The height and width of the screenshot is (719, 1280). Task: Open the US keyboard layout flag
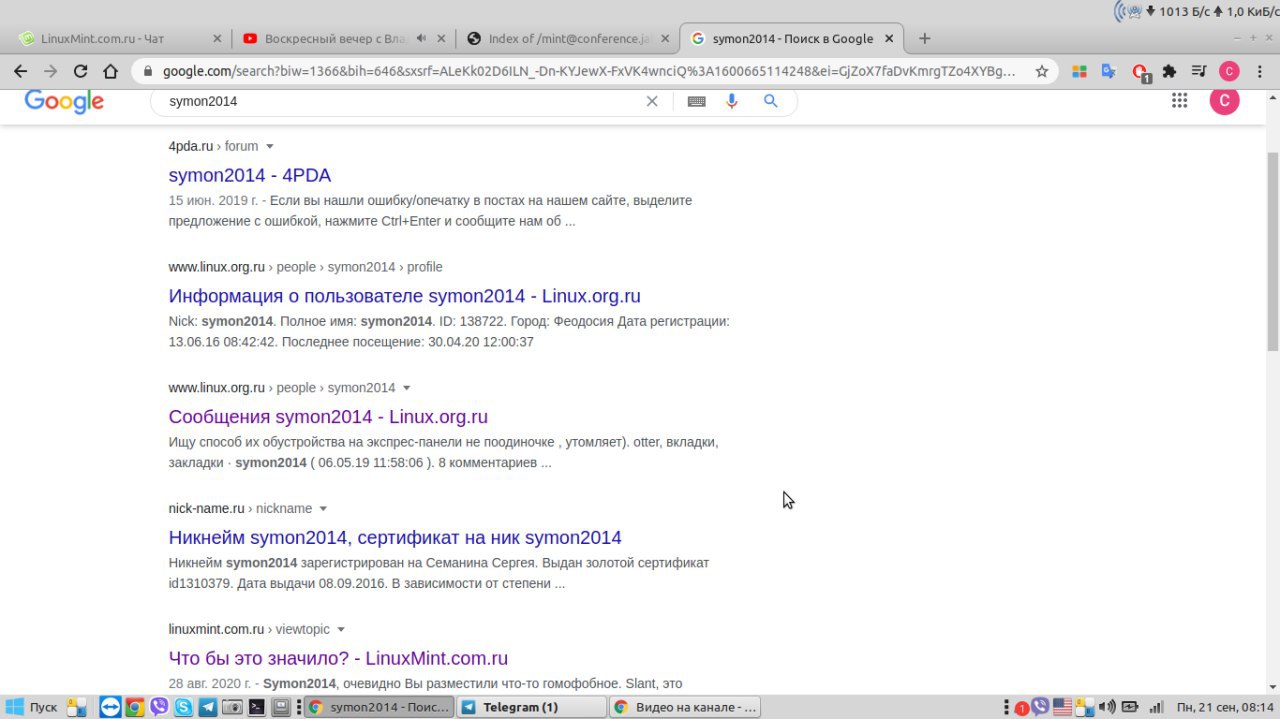click(1062, 707)
